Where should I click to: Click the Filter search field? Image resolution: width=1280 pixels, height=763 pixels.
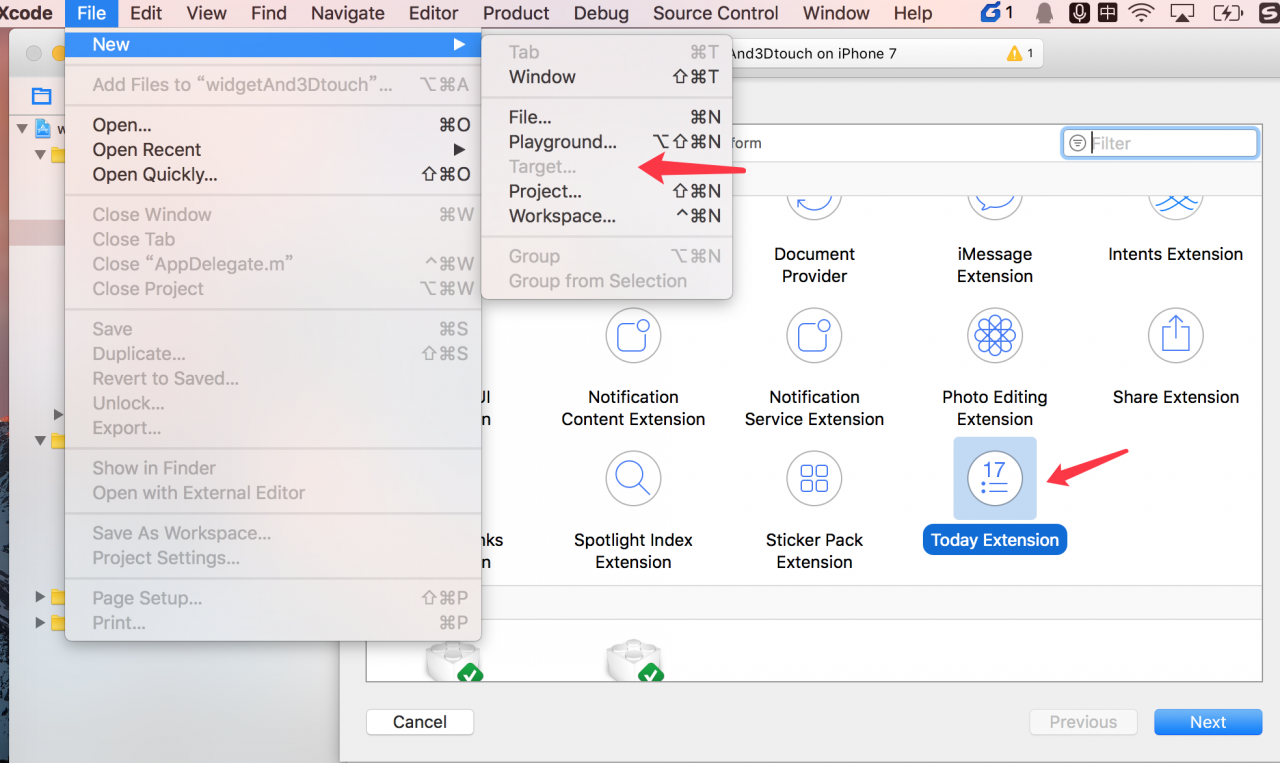pyautogui.click(x=1160, y=143)
